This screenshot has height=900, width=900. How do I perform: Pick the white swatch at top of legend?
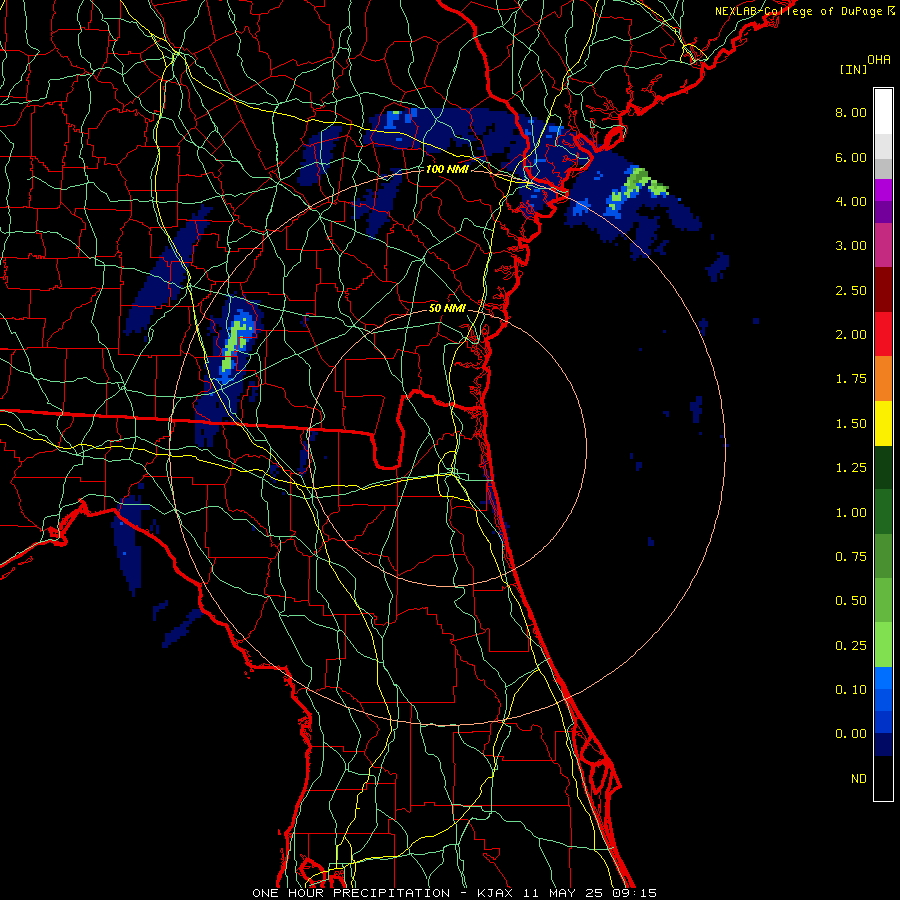pos(883,112)
